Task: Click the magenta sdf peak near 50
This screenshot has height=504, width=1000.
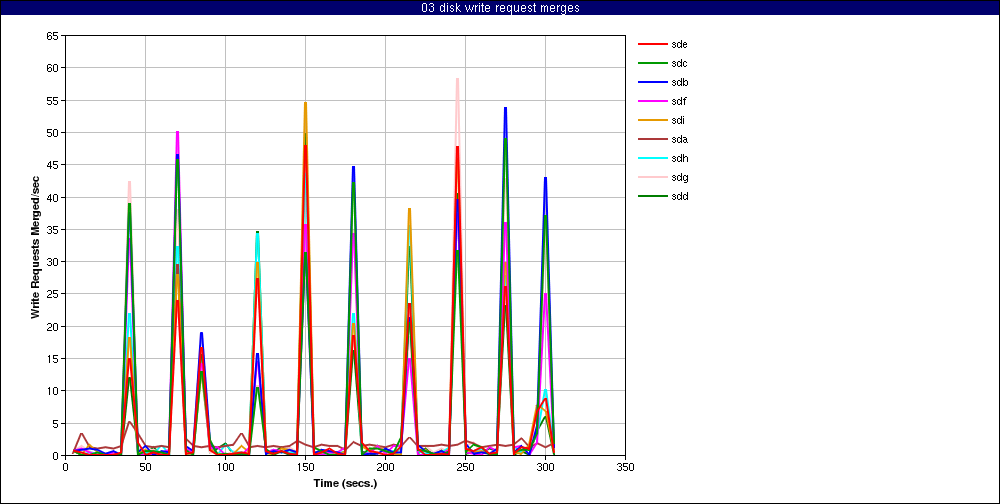Action: coord(177,133)
